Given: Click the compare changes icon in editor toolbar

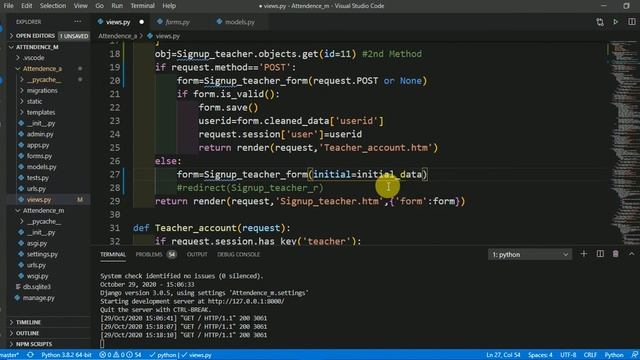Looking at the screenshot, I should pos(600,22).
